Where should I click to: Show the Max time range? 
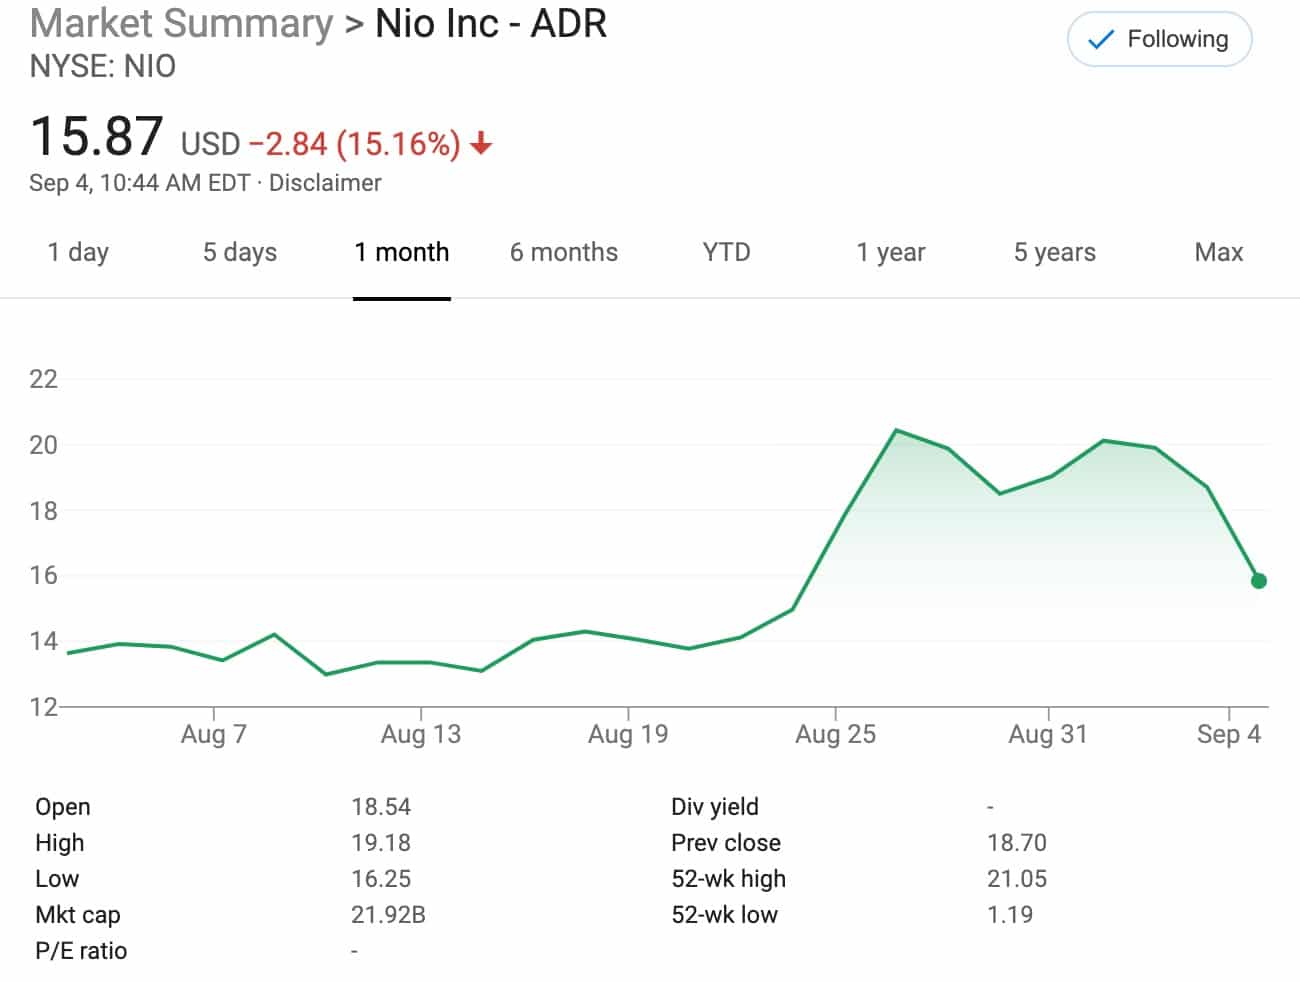(1219, 252)
